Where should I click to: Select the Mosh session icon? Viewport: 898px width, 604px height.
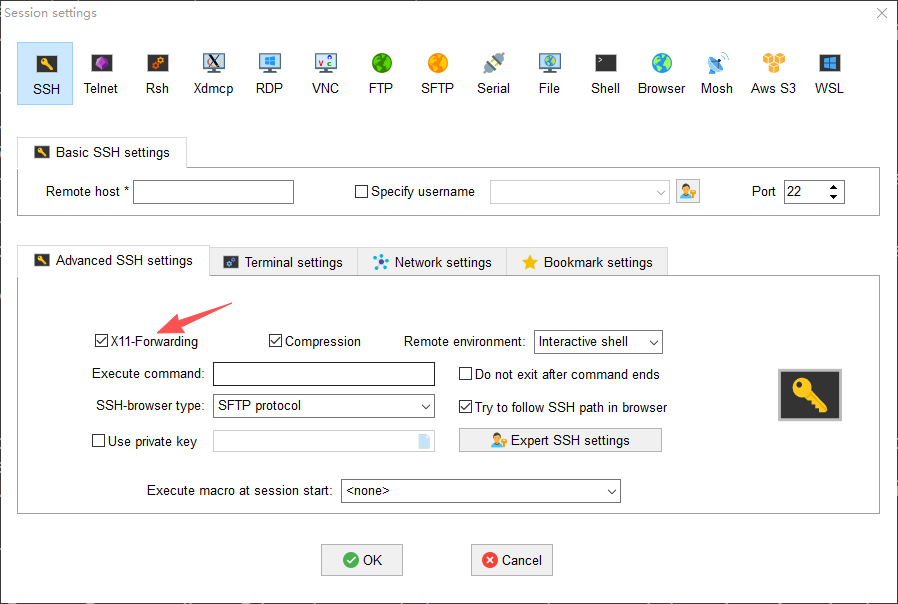tap(717, 73)
